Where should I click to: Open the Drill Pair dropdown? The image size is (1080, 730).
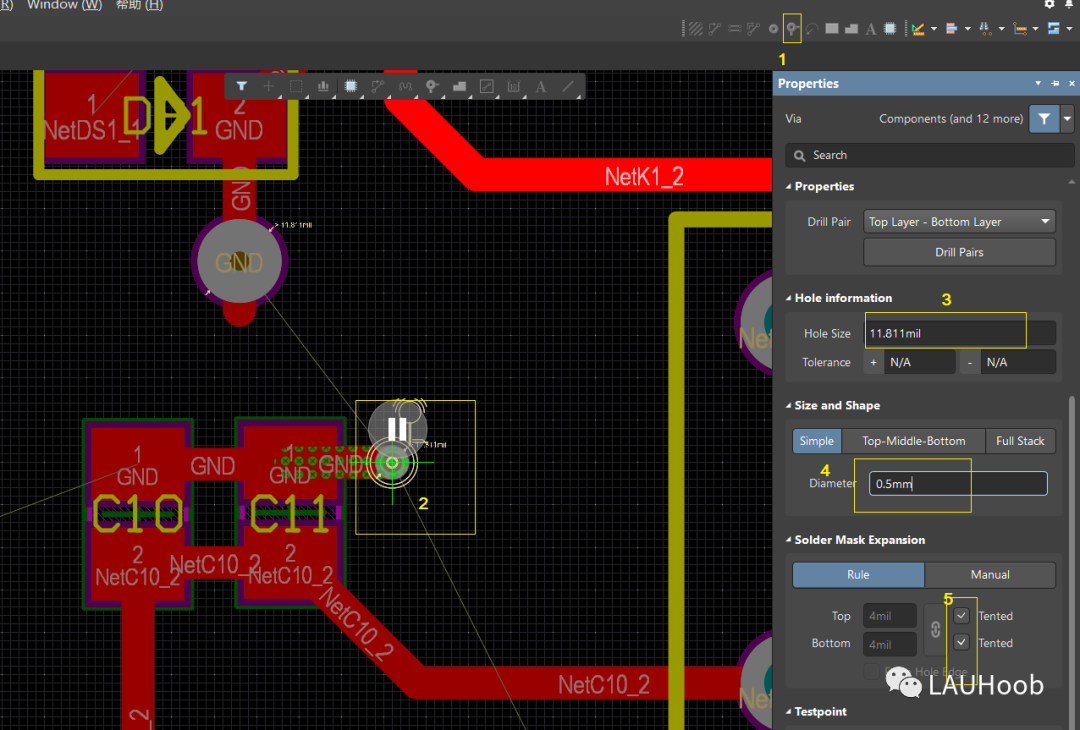point(959,222)
